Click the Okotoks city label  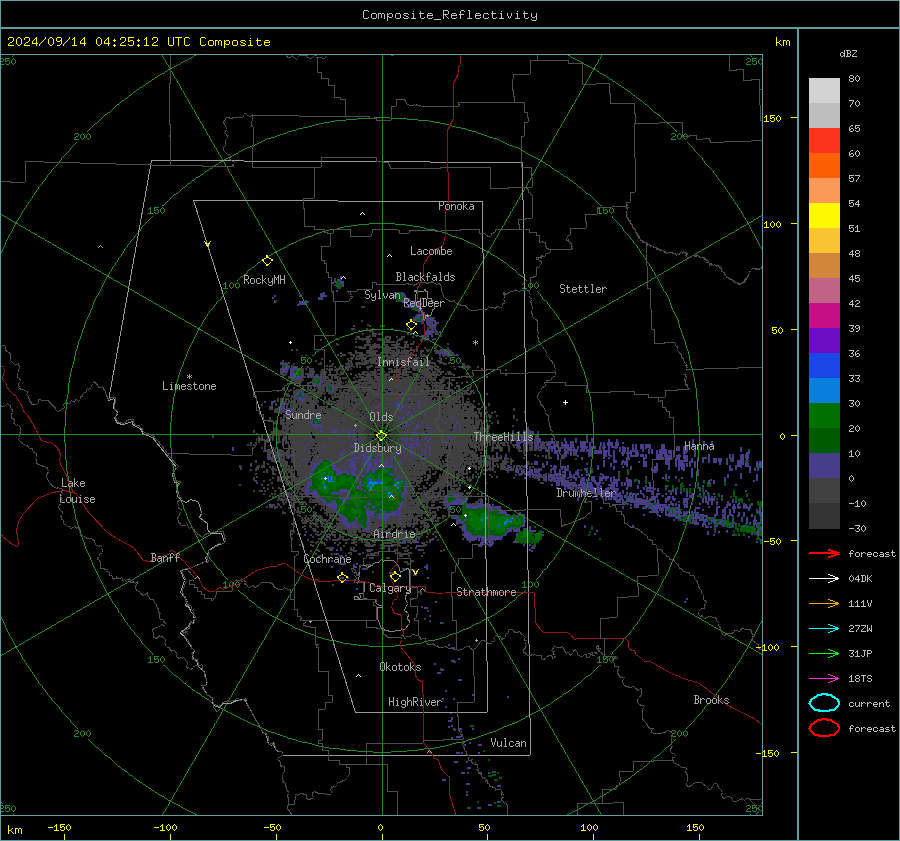click(400, 667)
